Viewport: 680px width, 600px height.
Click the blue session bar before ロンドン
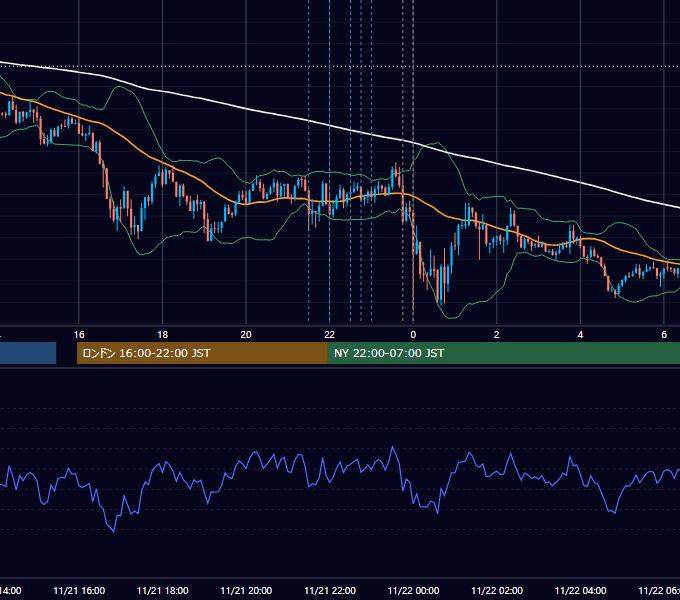point(28,353)
